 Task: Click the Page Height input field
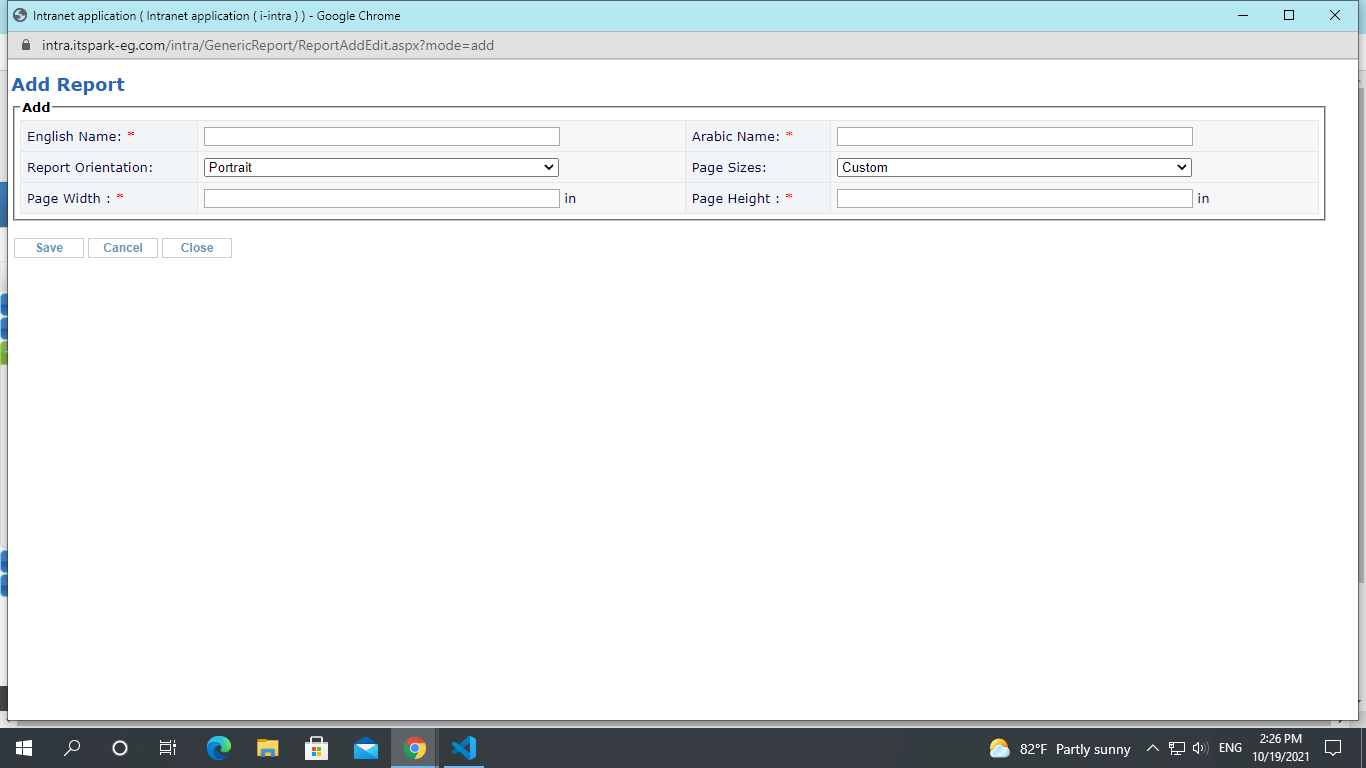click(x=1014, y=199)
